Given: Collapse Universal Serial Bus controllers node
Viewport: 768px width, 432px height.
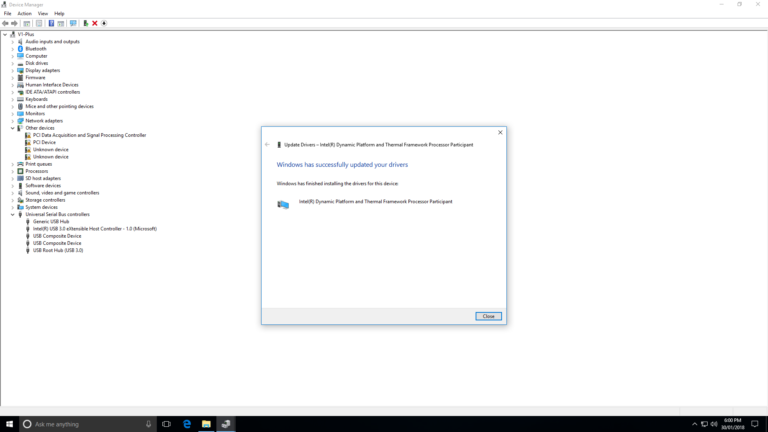Looking at the screenshot, I should click(13, 215).
